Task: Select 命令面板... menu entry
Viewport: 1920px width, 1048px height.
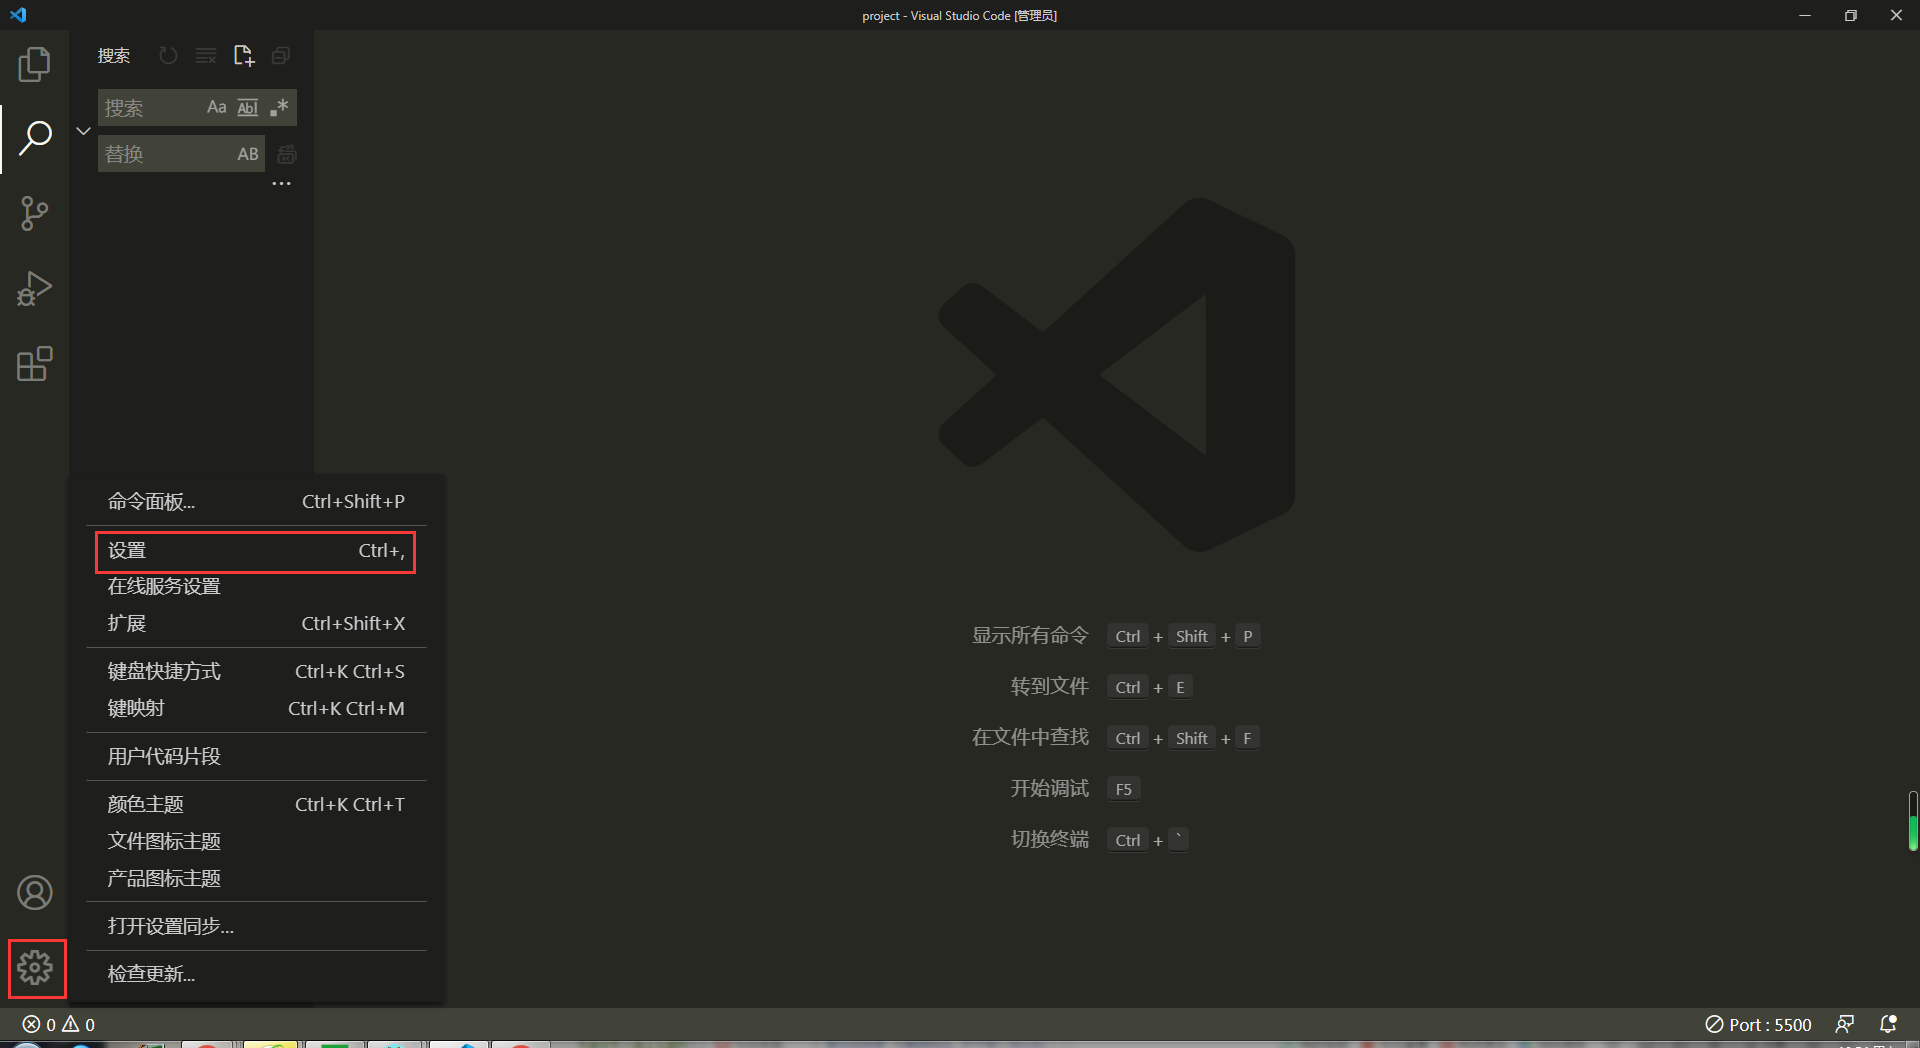Action: tap(256, 502)
